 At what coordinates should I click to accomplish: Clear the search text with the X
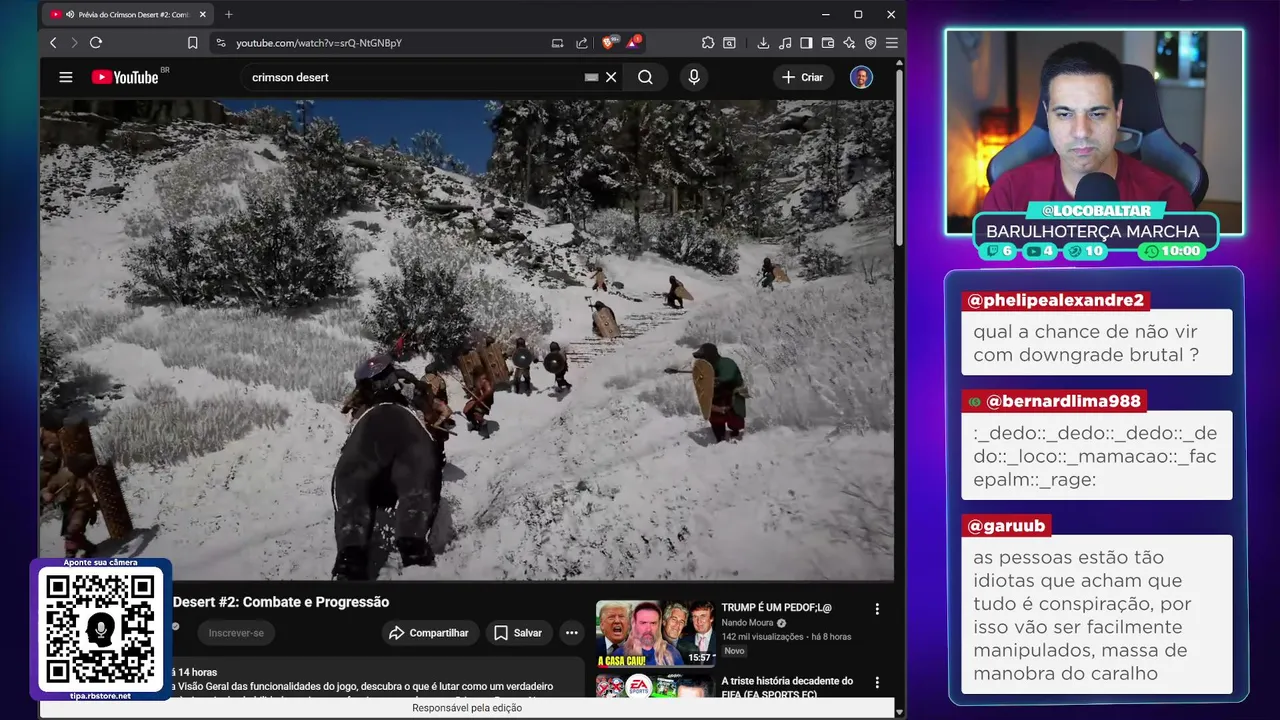tap(611, 77)
